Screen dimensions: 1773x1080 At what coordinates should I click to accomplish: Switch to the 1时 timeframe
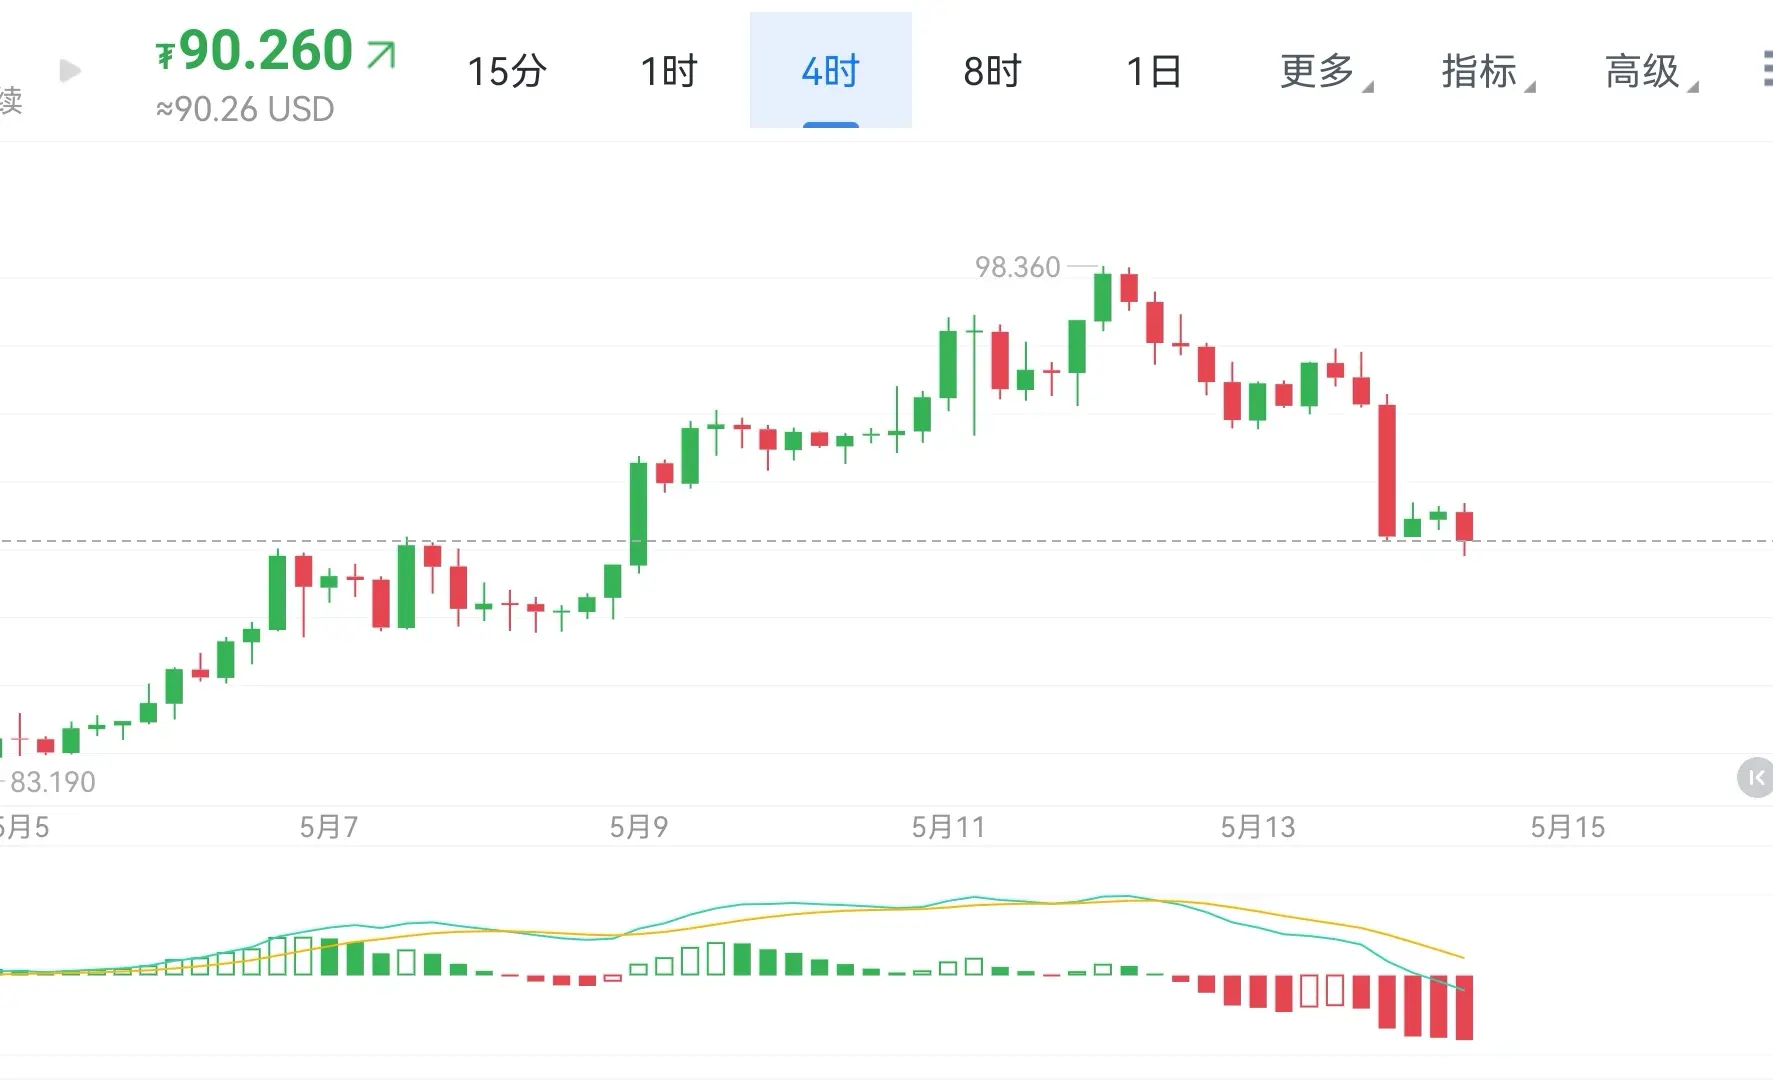(669, 71)
